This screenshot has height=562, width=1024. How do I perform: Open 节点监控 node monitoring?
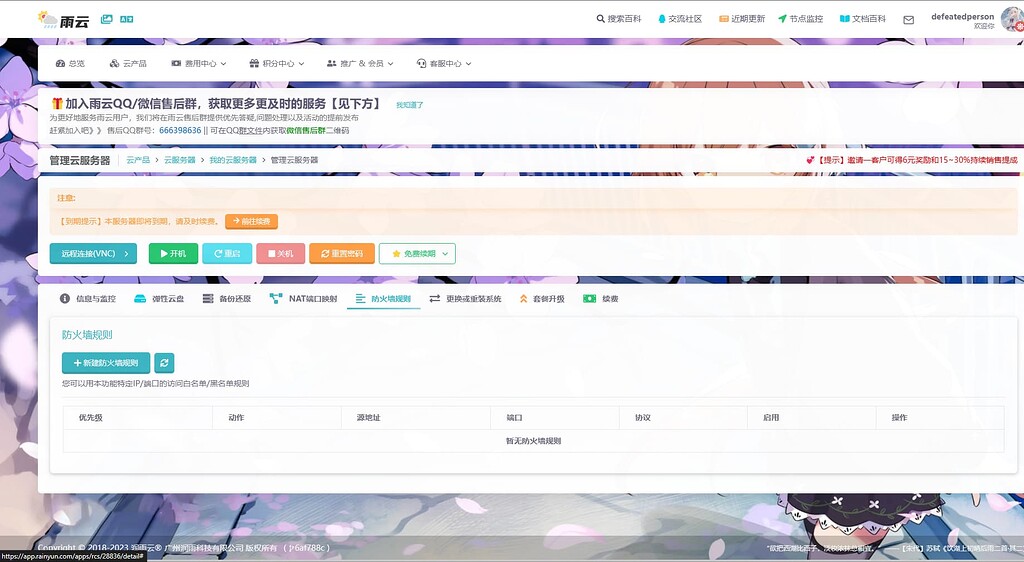tap(801, 19)
